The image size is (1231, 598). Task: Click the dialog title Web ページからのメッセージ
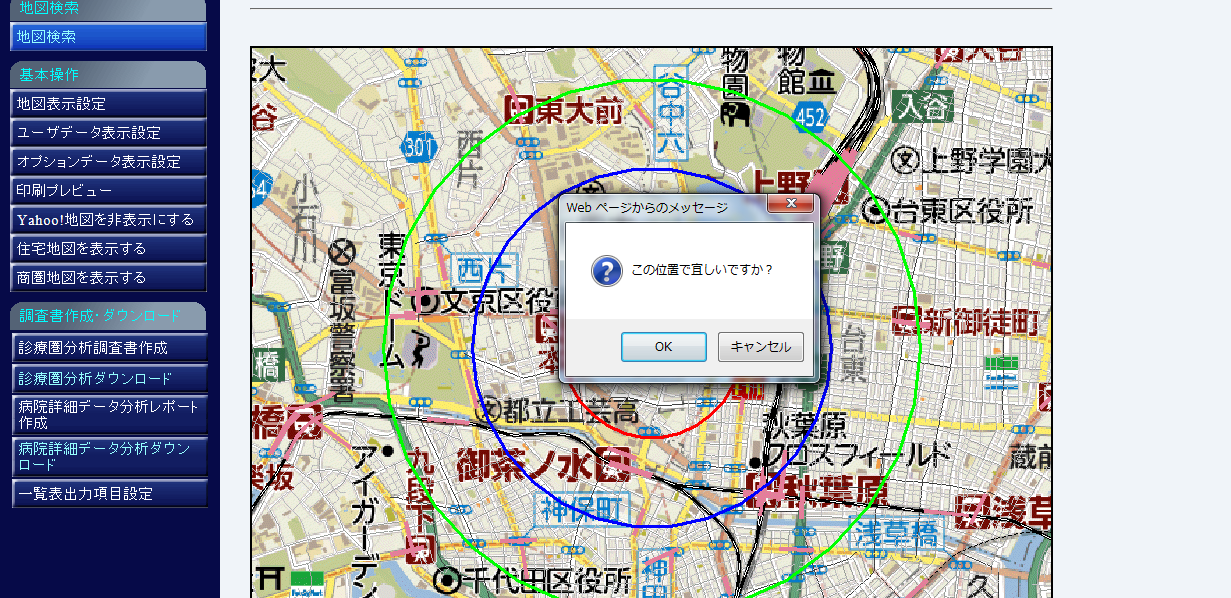tap(647, 208)
